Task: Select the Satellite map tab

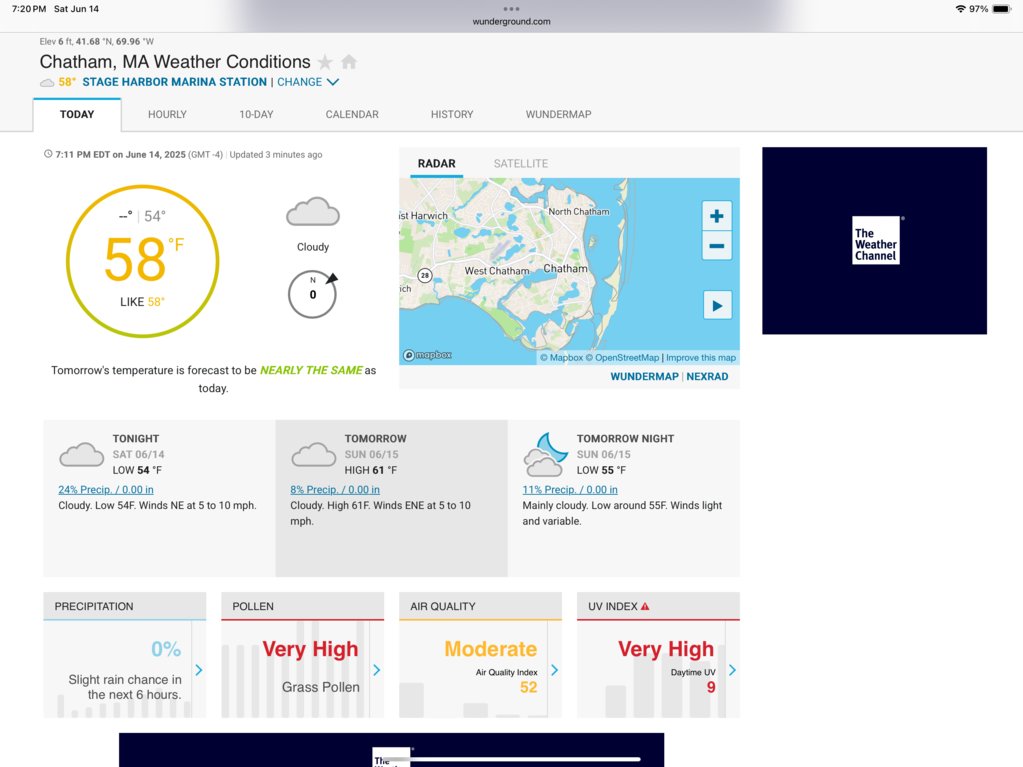Action: pos(521,164)
